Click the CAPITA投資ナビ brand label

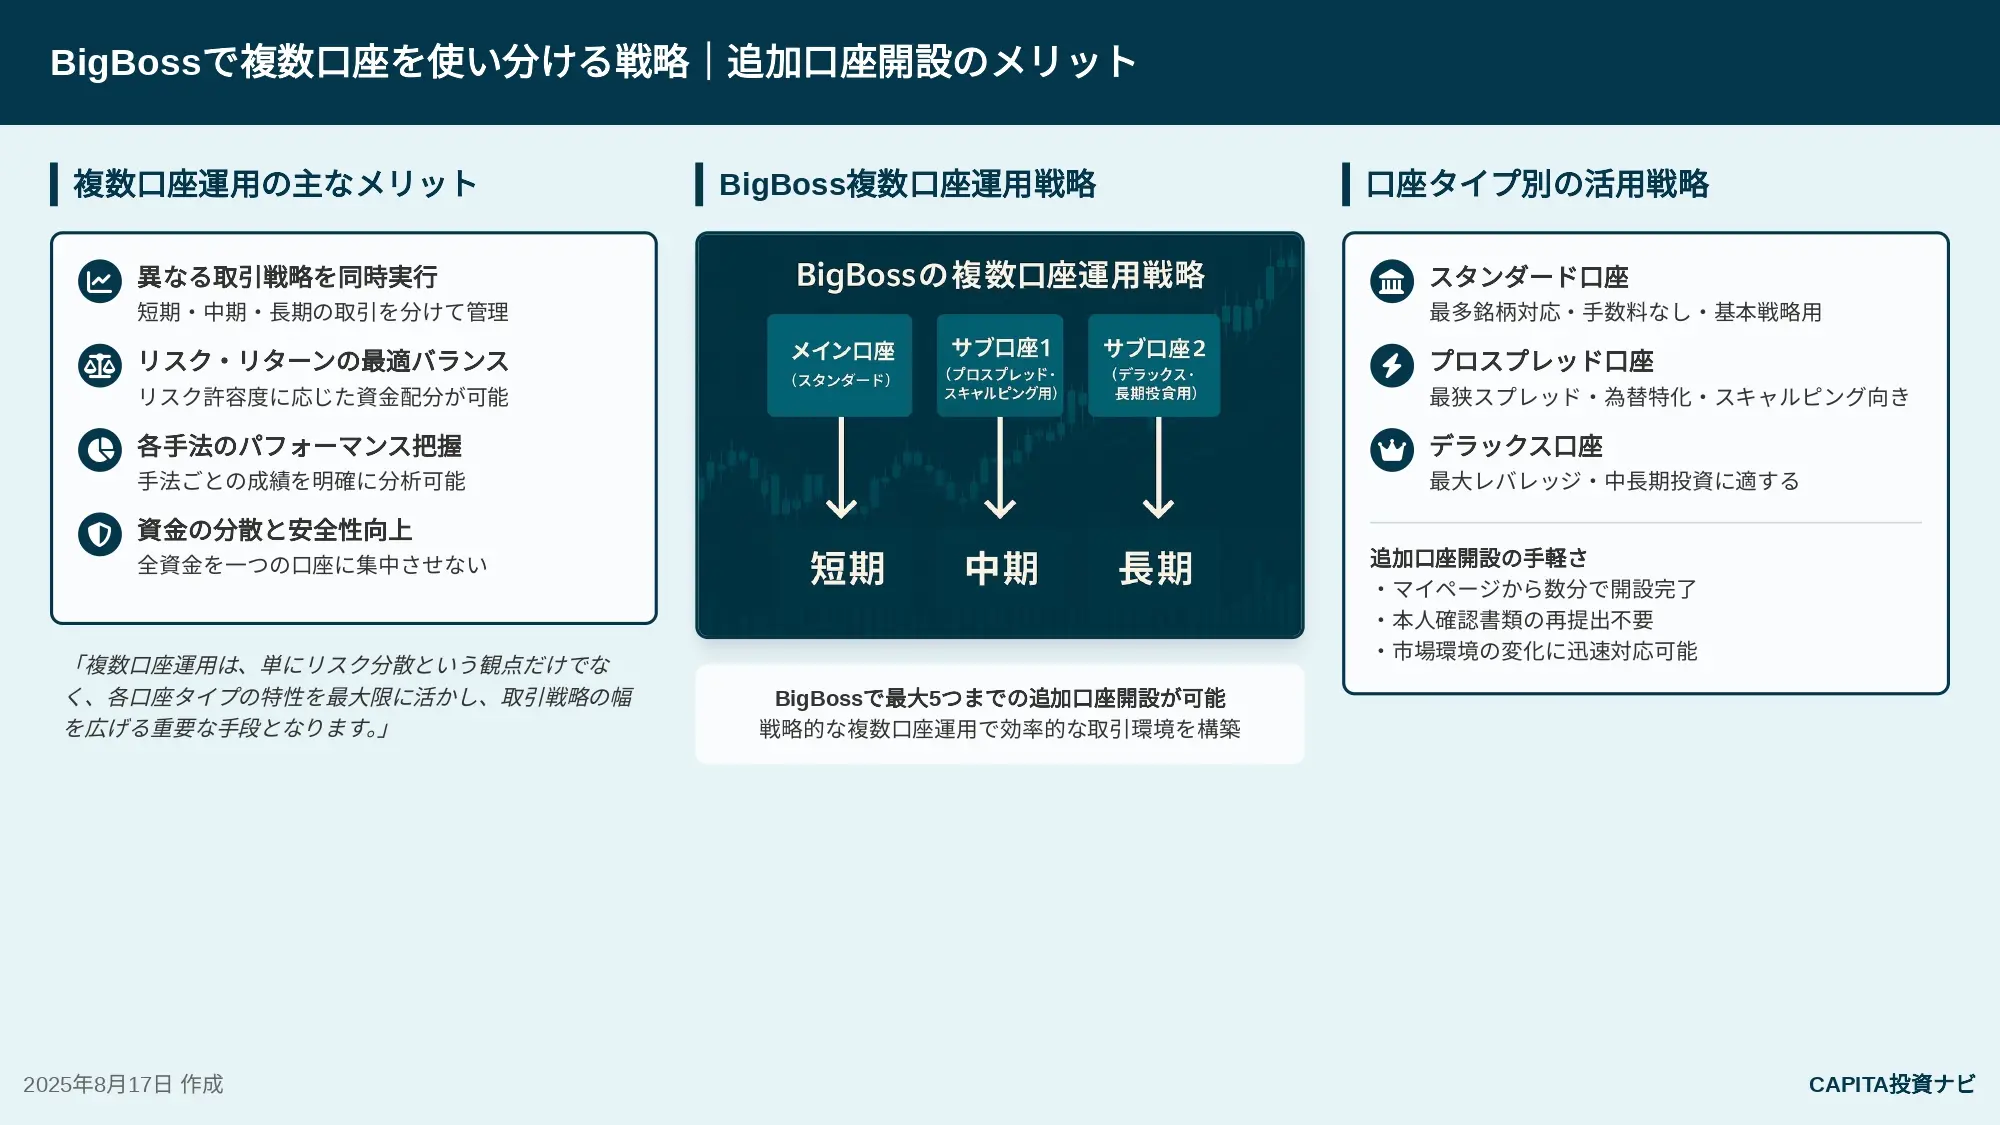tap(1892, 1084)
